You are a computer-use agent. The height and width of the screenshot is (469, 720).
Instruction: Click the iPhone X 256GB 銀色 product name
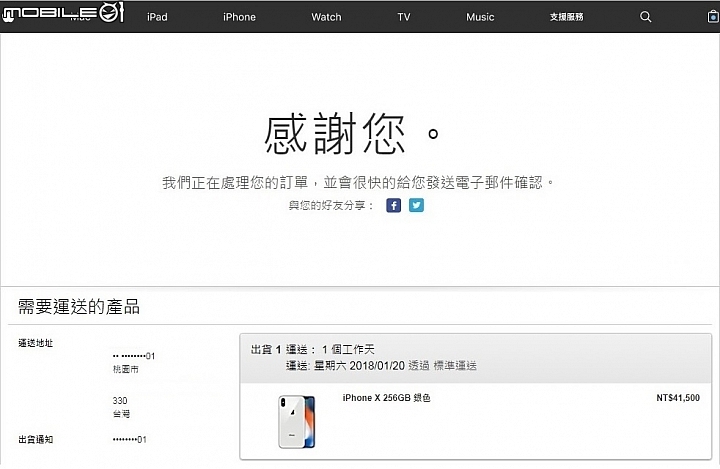click(x=386, y=398)
